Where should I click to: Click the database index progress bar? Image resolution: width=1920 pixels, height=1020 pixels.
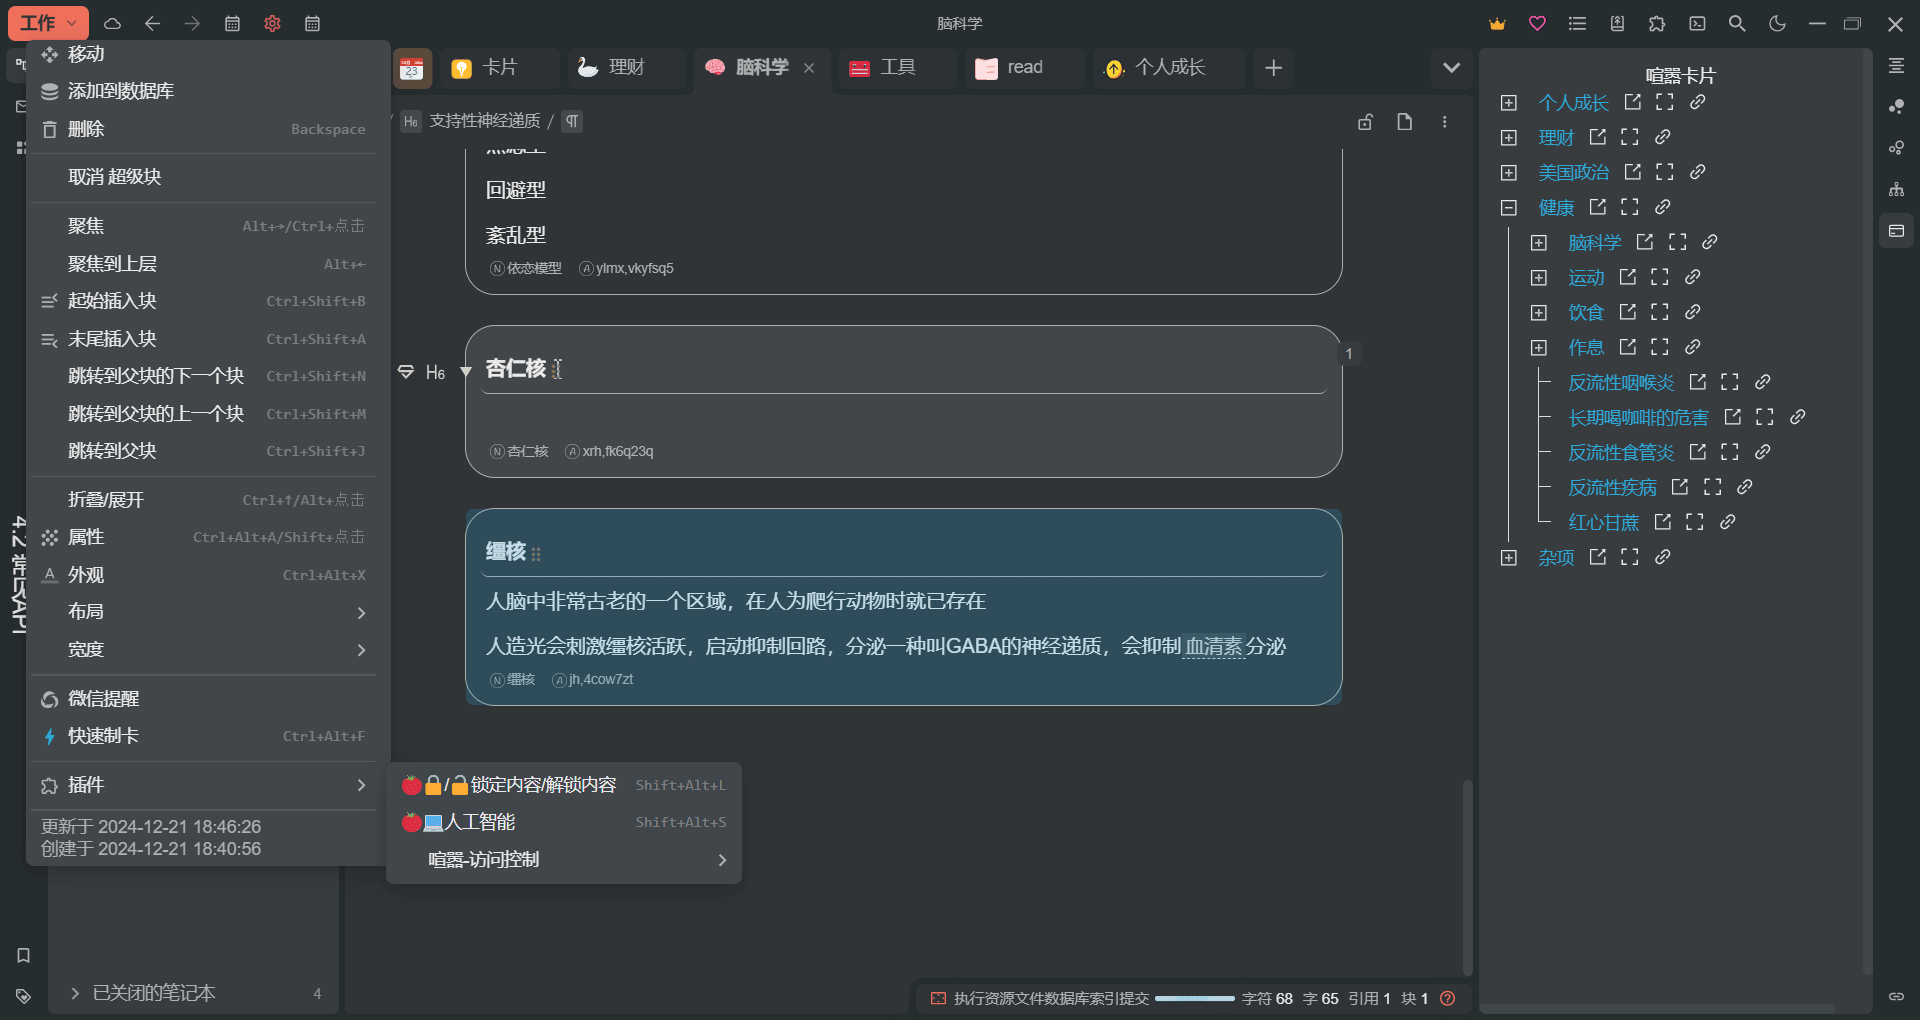point(1196,998)
